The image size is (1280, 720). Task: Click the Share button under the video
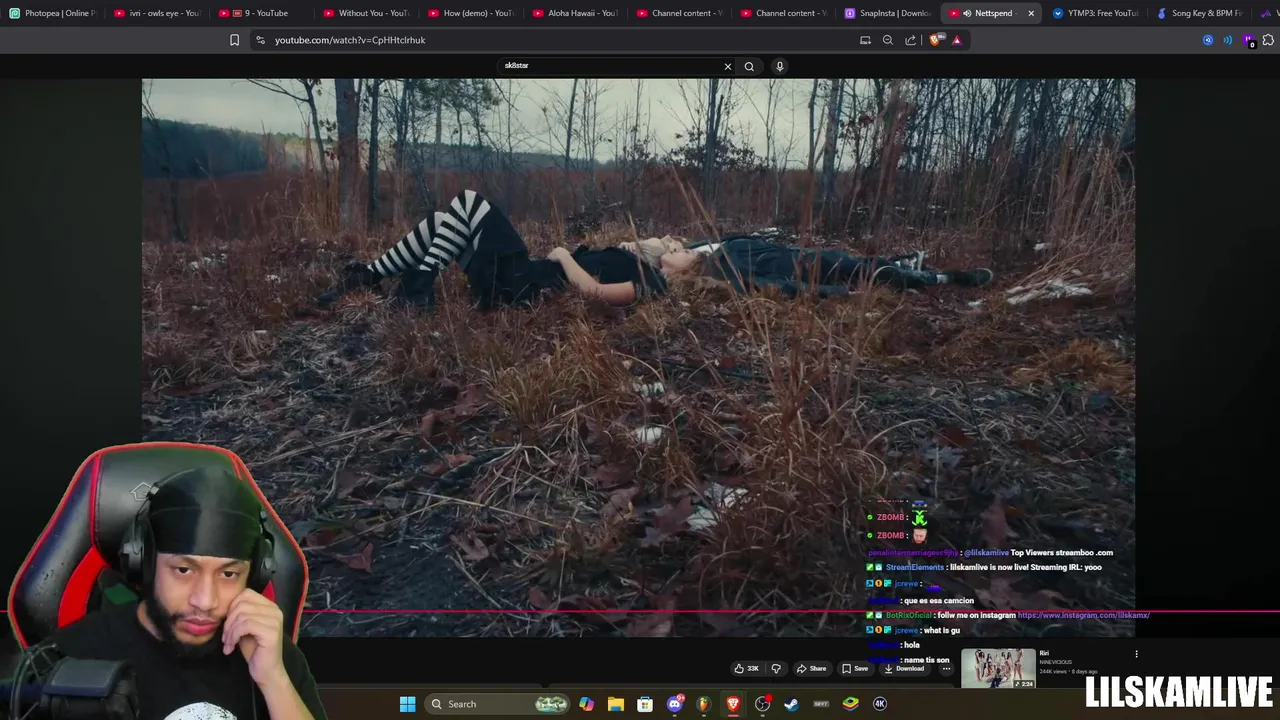pos(811,668)
